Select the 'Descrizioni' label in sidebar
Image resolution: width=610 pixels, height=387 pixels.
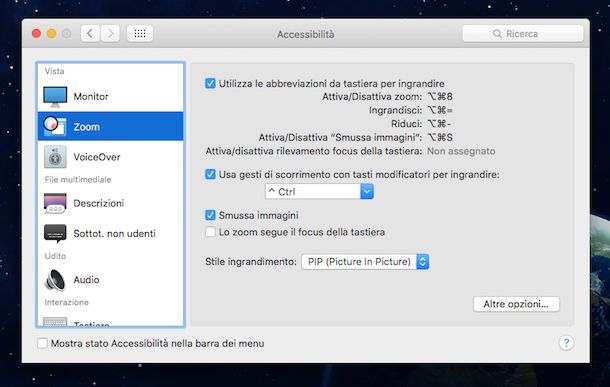point(98,203)
